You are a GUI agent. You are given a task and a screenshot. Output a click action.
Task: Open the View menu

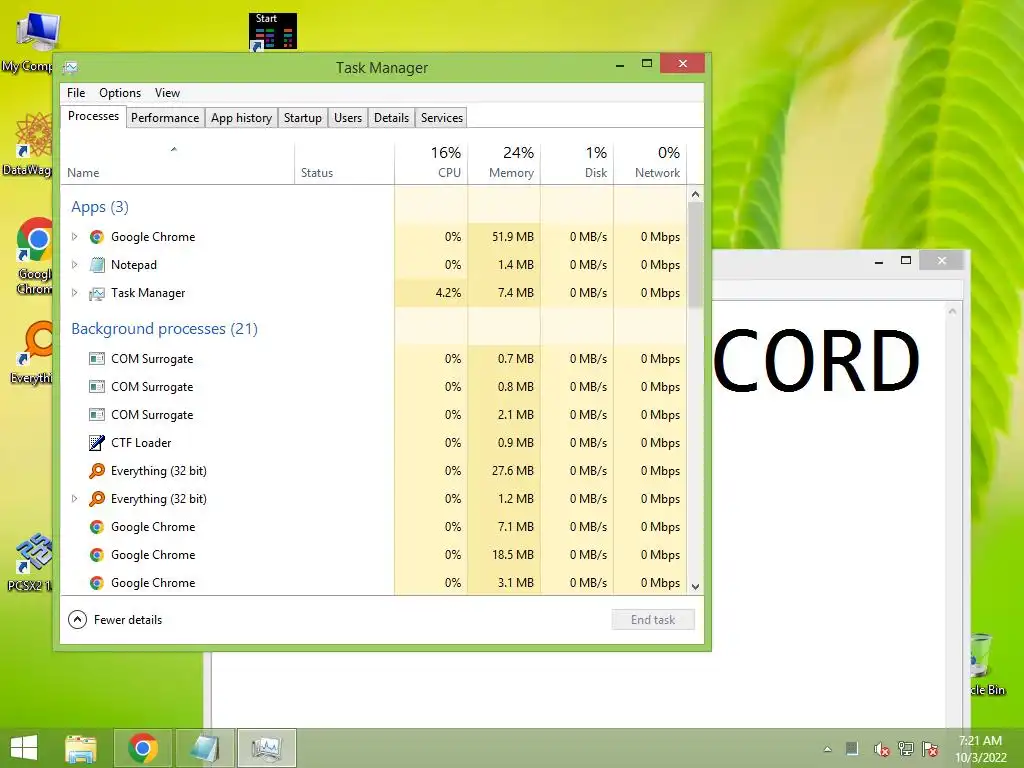click(167, 93)
